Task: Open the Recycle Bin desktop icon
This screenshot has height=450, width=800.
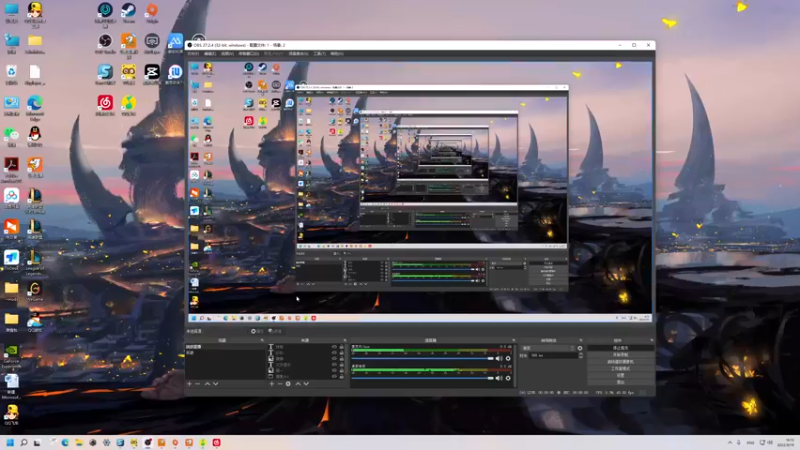Action: (11, 72)
